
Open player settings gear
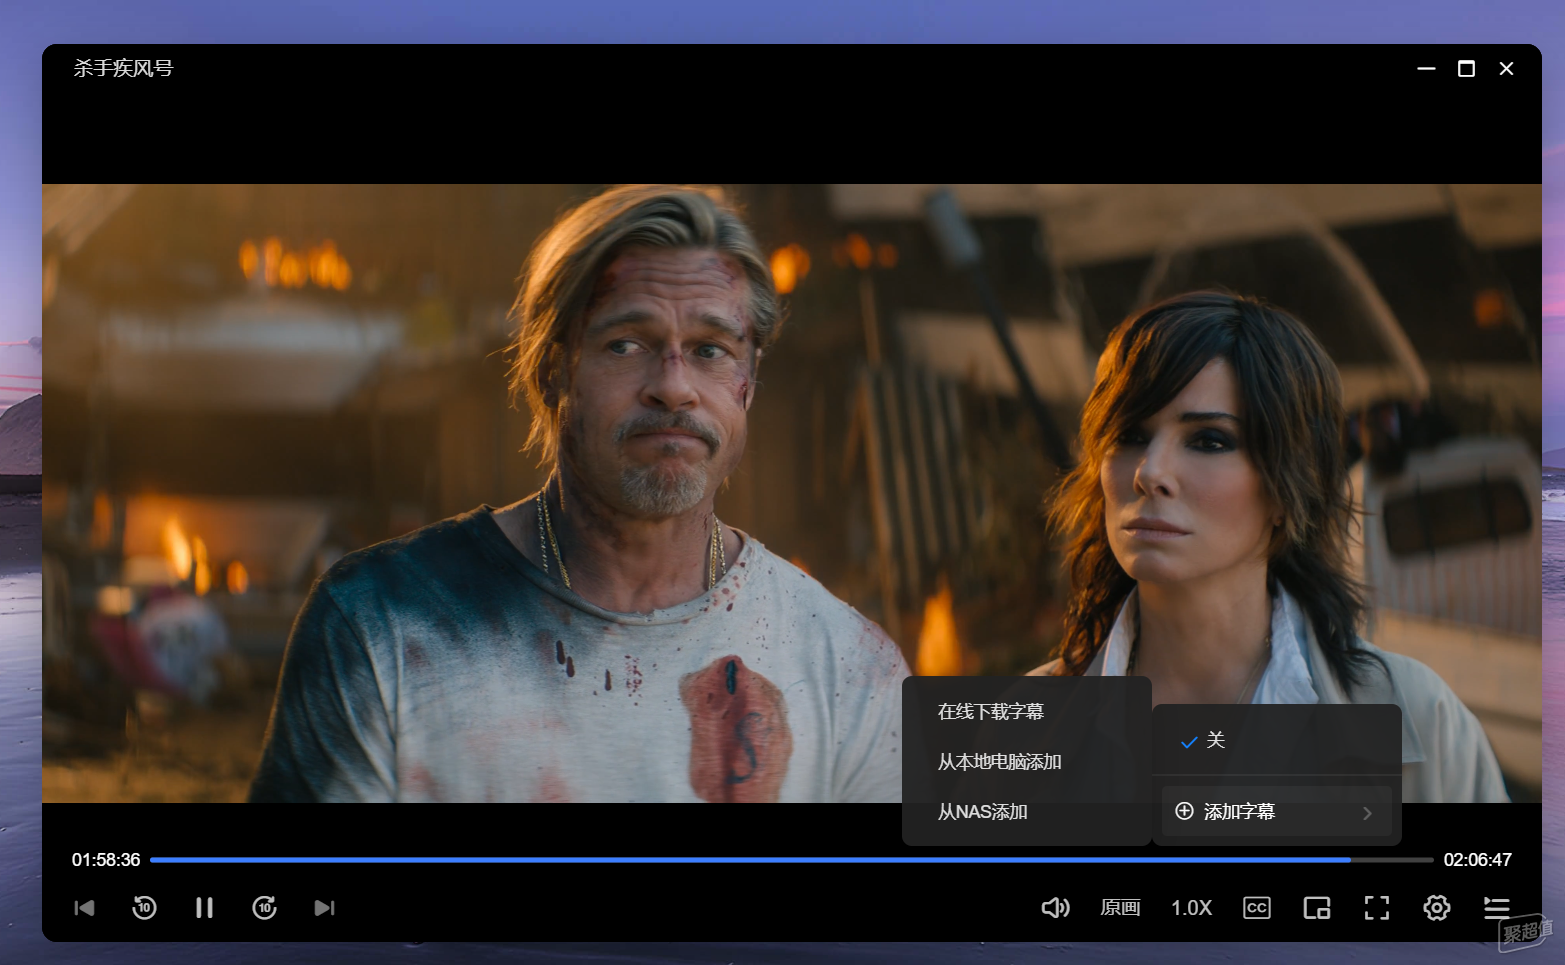point(1437,908)
